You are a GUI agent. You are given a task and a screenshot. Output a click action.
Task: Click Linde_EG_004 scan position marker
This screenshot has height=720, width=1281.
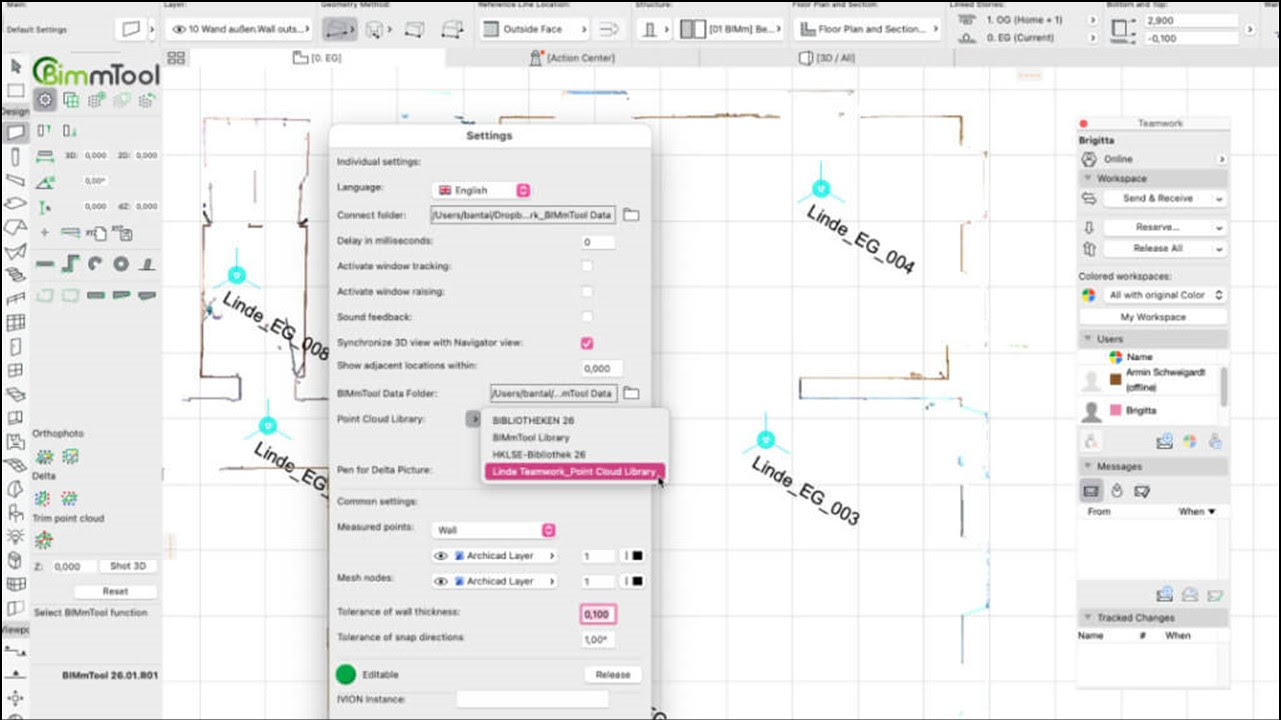tap(821, 188)
